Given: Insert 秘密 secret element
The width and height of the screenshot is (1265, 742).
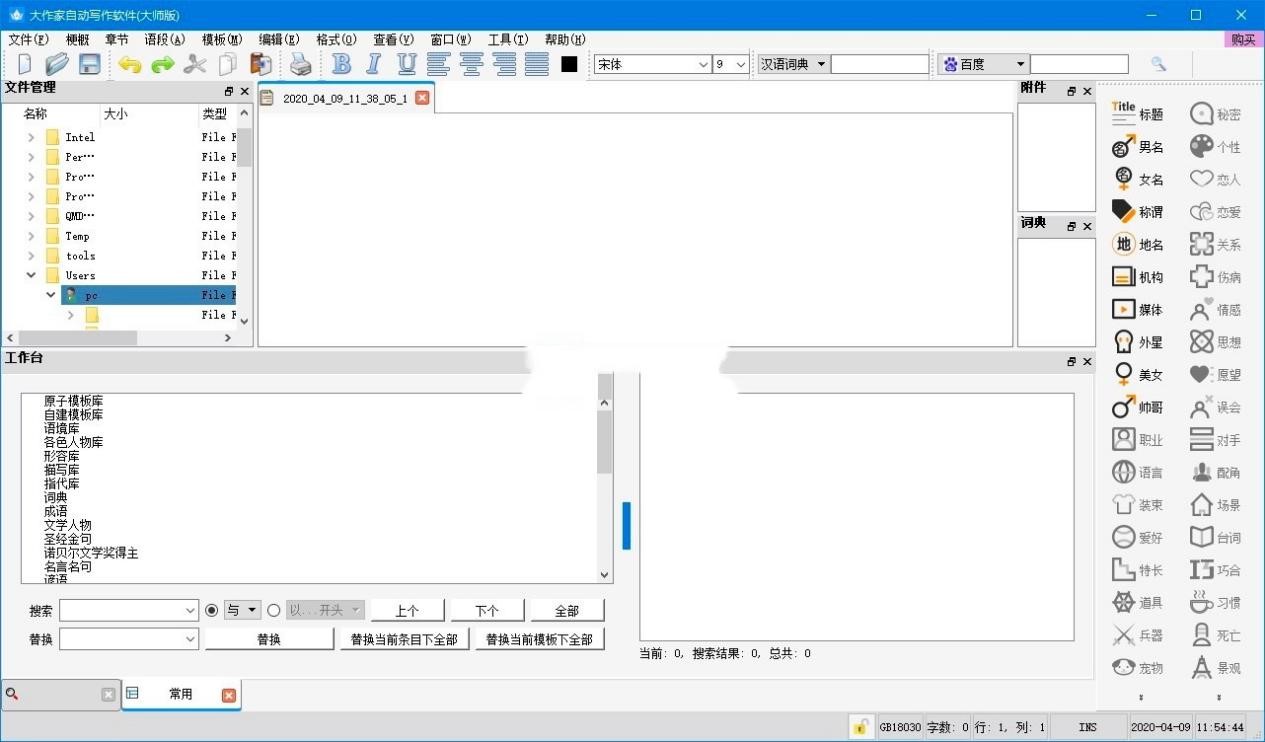Looking at the screenshot, I should click(x=1216, y=114).
